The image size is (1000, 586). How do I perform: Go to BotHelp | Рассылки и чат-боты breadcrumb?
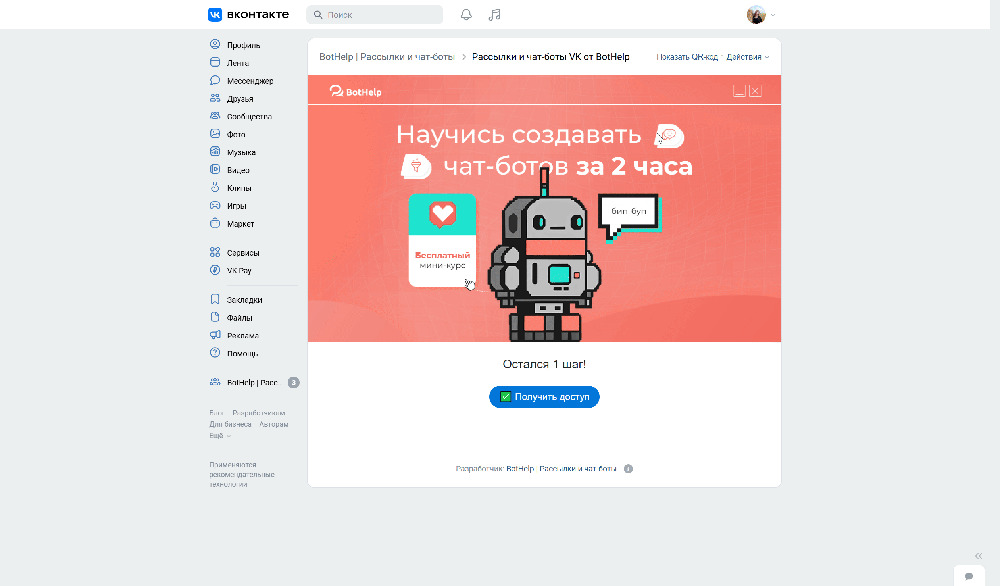click(x=386, y=57)
